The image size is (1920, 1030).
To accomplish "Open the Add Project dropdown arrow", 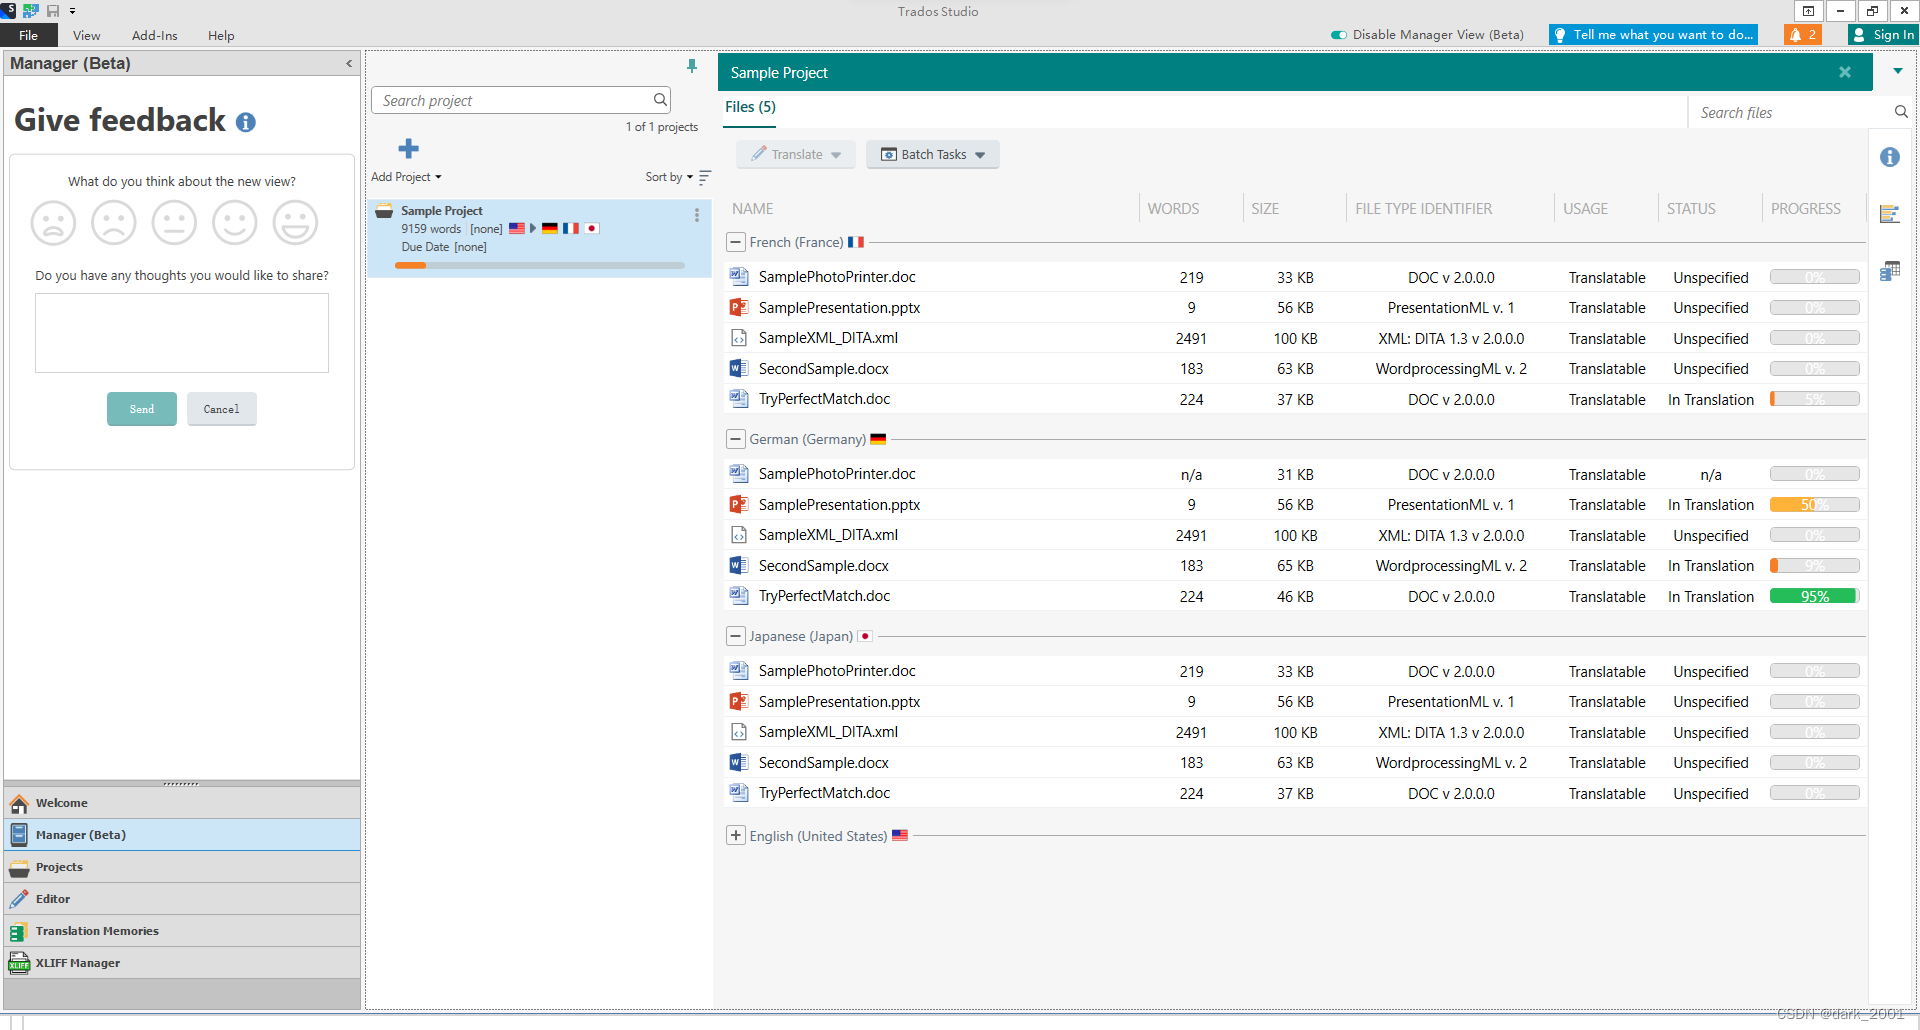I will pos(438,177).
